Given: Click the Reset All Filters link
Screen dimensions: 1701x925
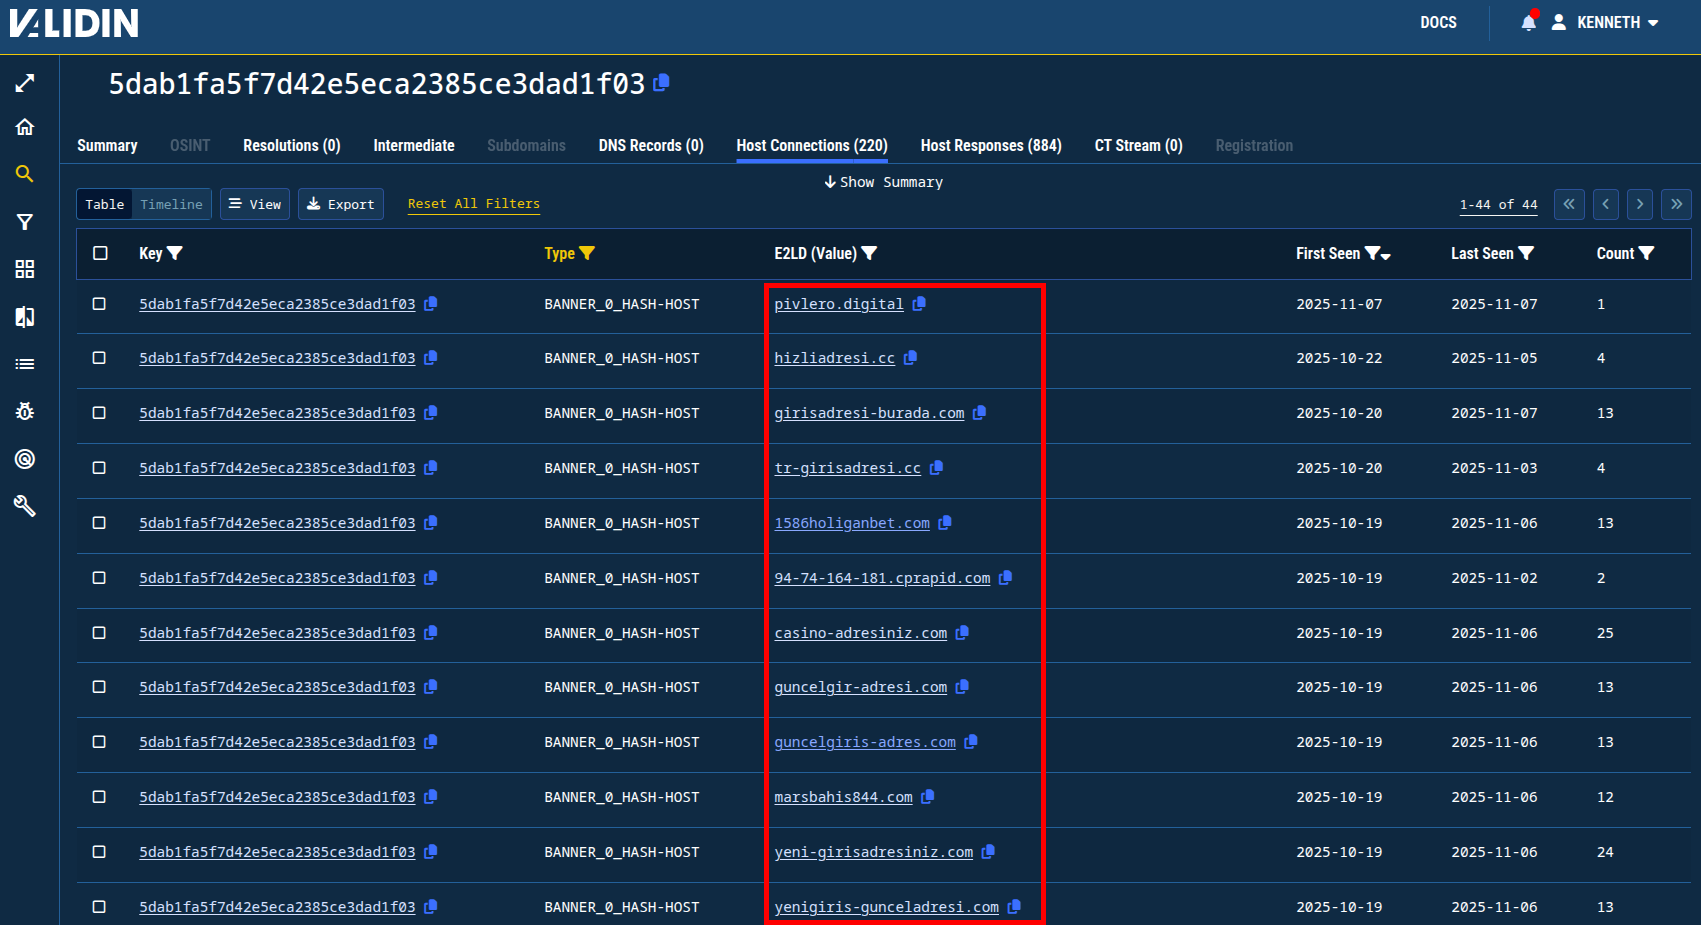Looking at the screenshot, I should 473,204.
